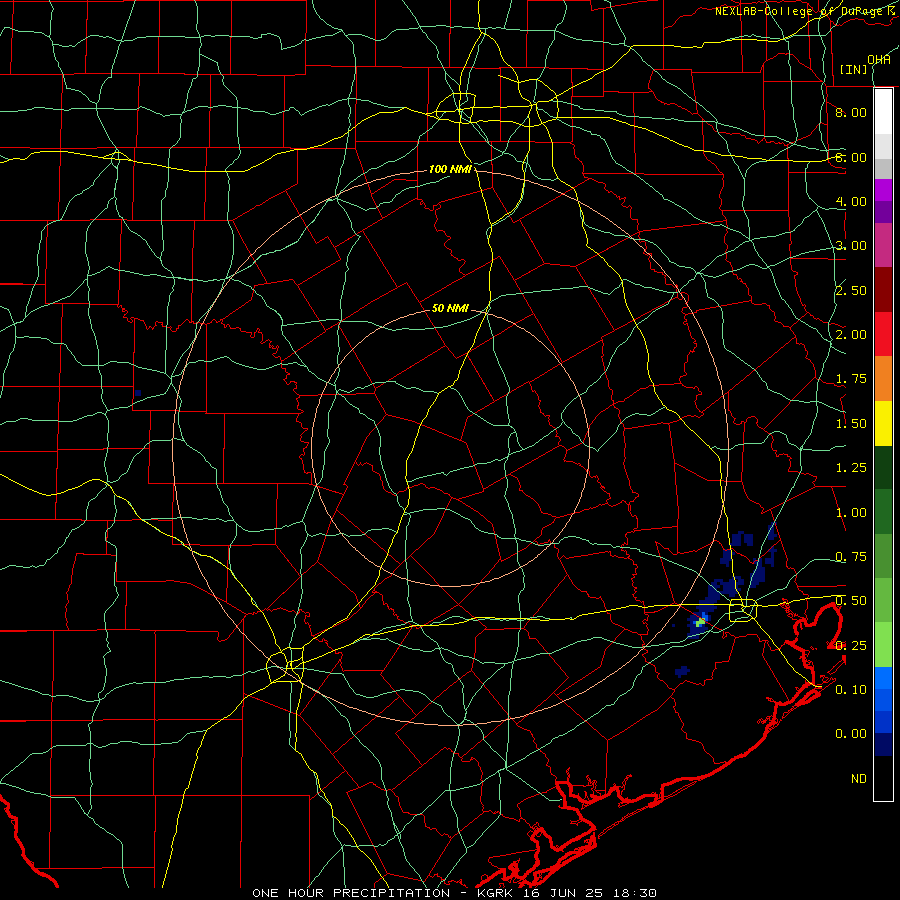Image resolution: width=900 pixels, height=900 pixels.
Task: Click the small blue echo south of the main rain cluster
Action: [682, 671]
